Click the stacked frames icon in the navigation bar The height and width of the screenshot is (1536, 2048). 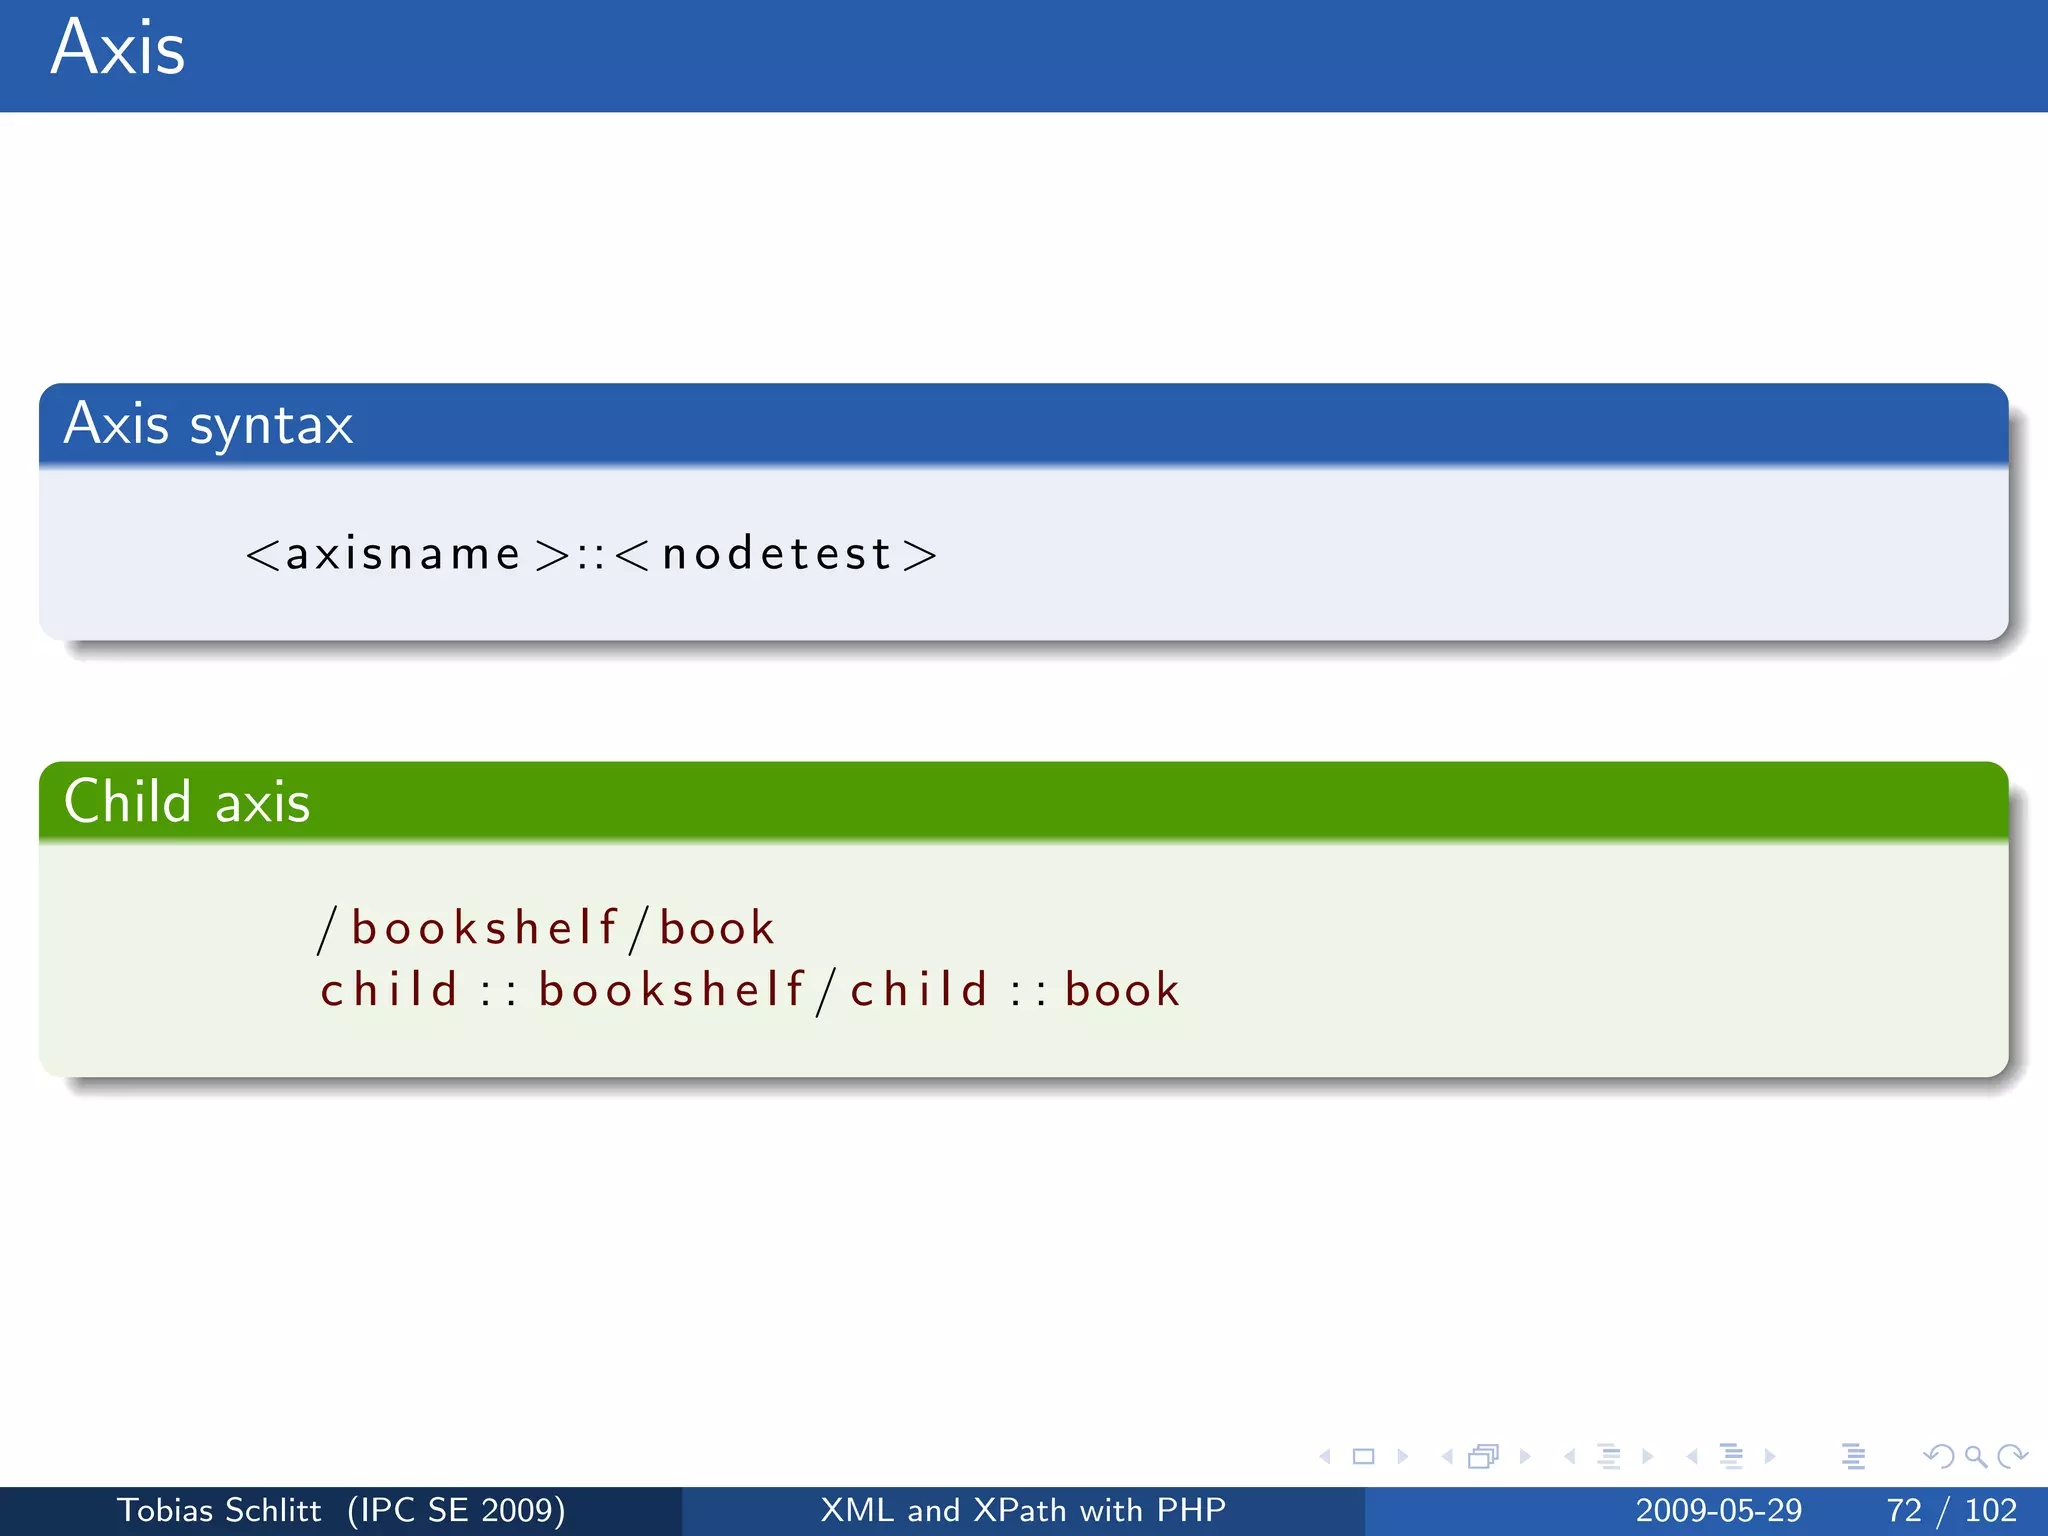(1483, 1457)
